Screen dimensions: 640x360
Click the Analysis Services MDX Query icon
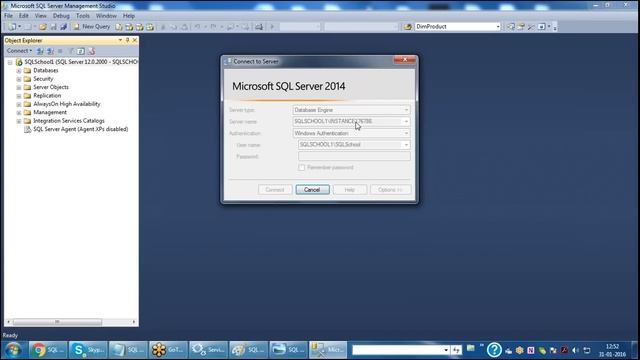pos(129,27)
